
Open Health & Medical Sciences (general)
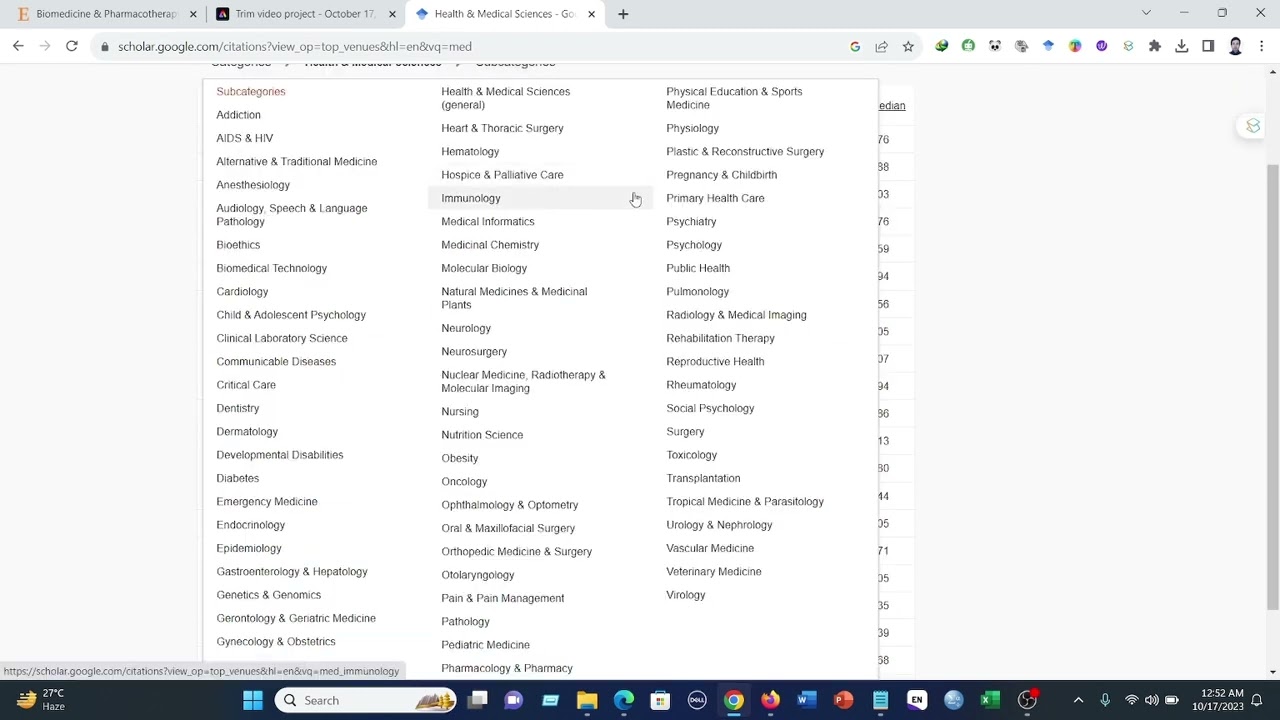pyautogui.click(x=505, y=98)
